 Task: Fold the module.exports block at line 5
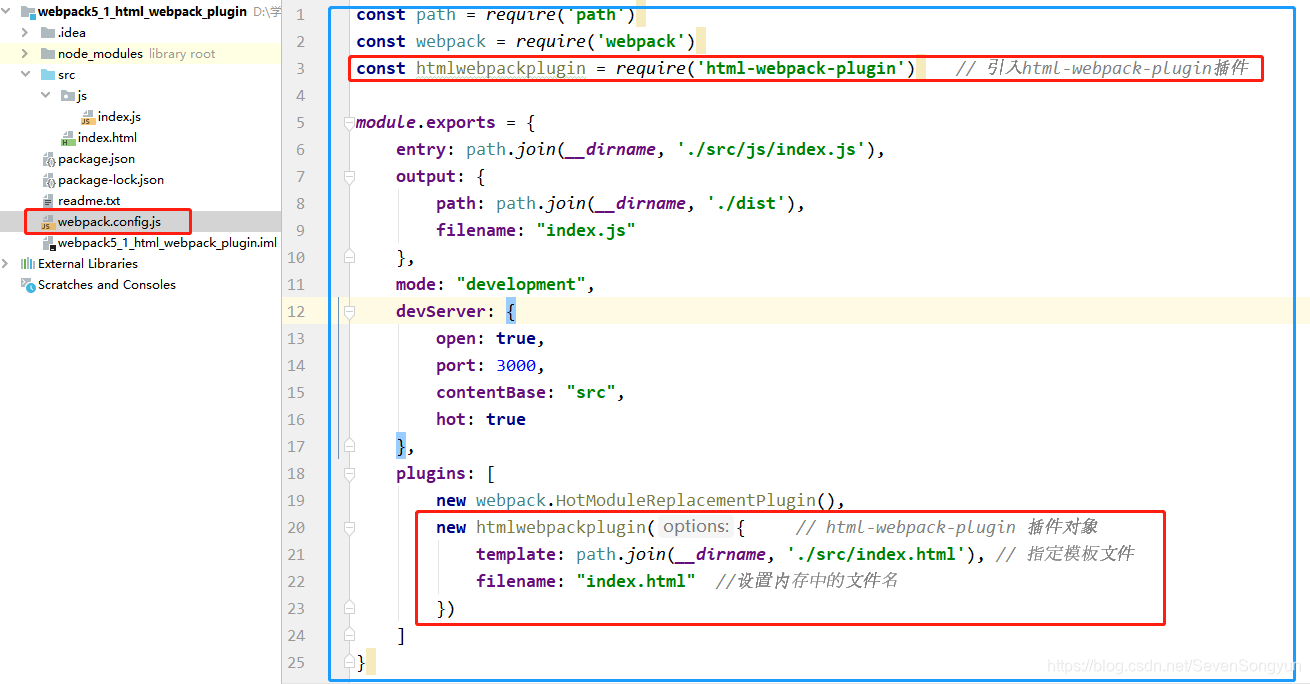point(349,123)
